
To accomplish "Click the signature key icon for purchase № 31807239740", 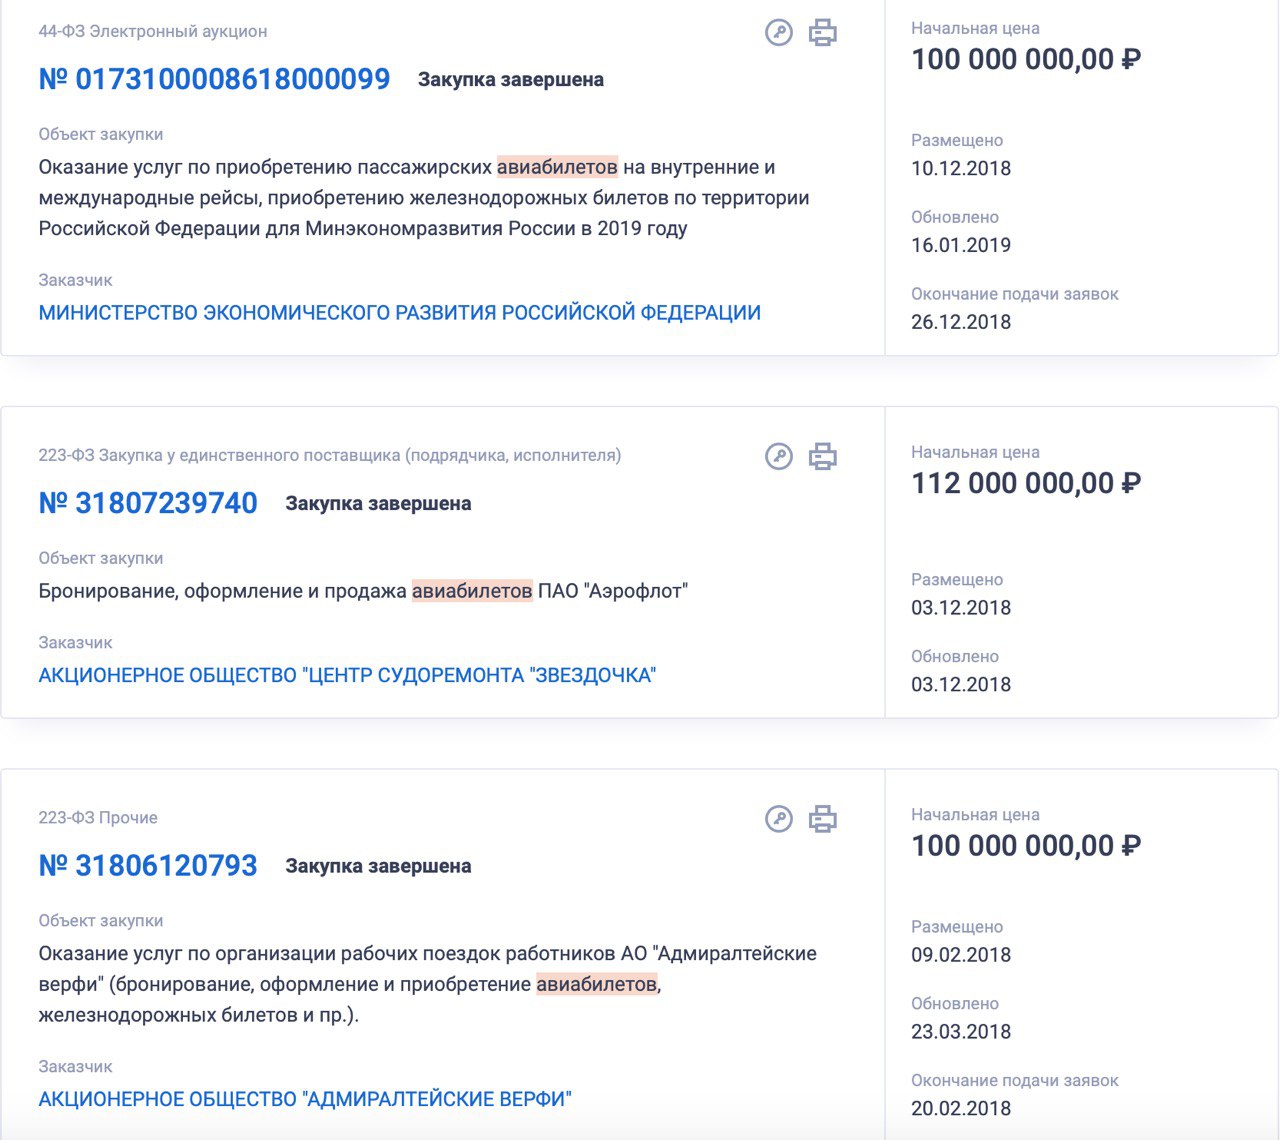I will [778, 457].
